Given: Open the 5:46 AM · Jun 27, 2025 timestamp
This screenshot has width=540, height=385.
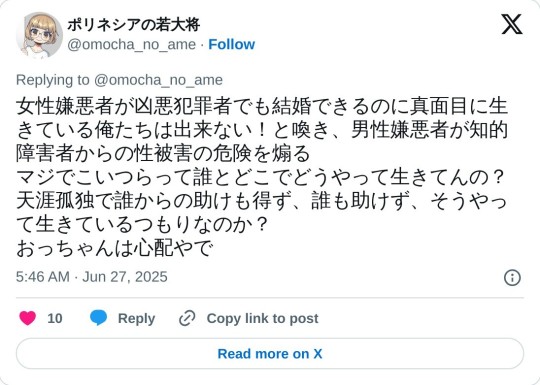Looking at the screenshot, I should [92, 277].
